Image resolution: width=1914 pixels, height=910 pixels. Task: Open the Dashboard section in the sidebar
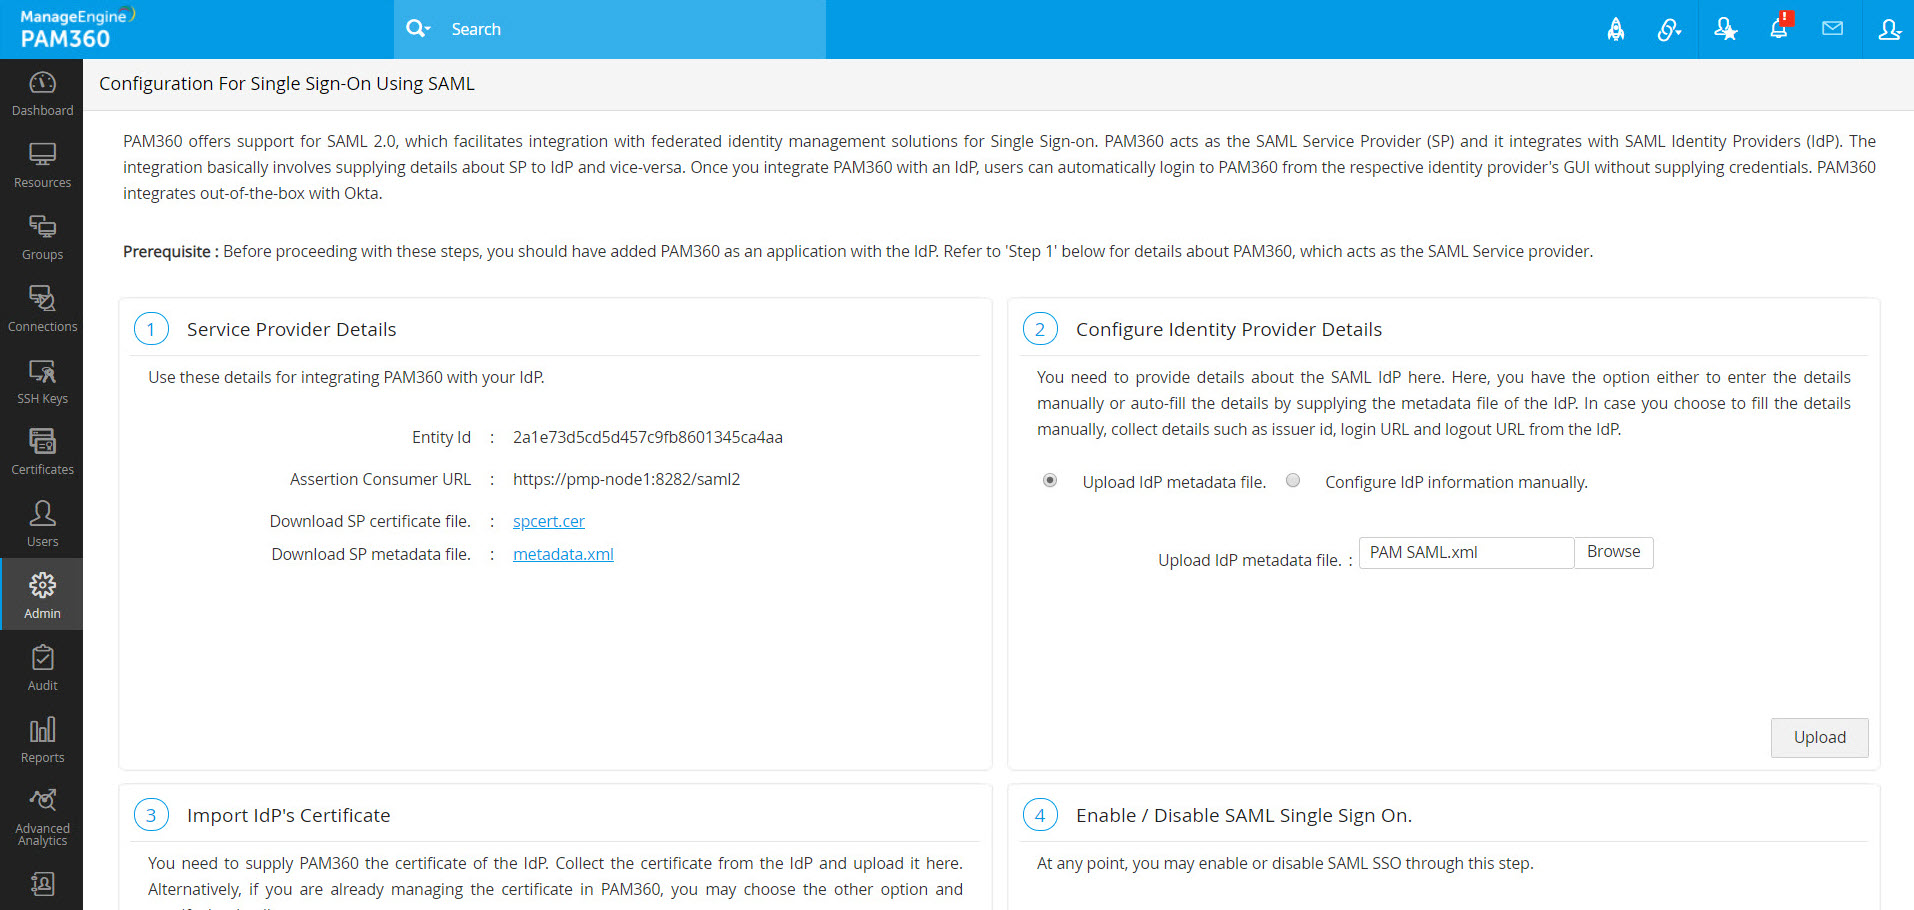tap(42, 95)
